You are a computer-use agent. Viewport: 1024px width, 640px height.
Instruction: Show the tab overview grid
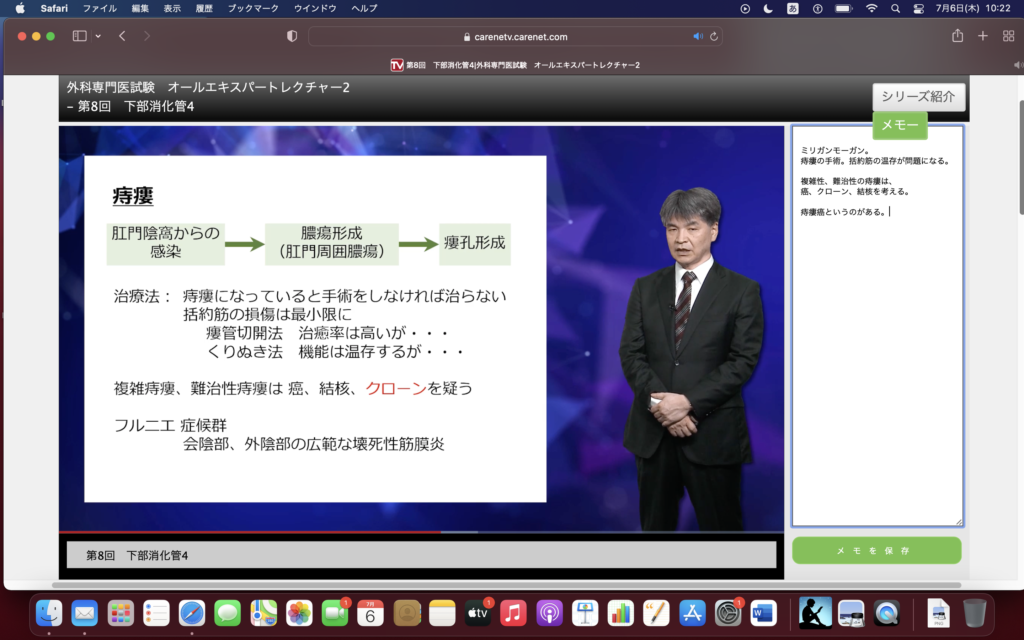click(x=1006, y=36)
